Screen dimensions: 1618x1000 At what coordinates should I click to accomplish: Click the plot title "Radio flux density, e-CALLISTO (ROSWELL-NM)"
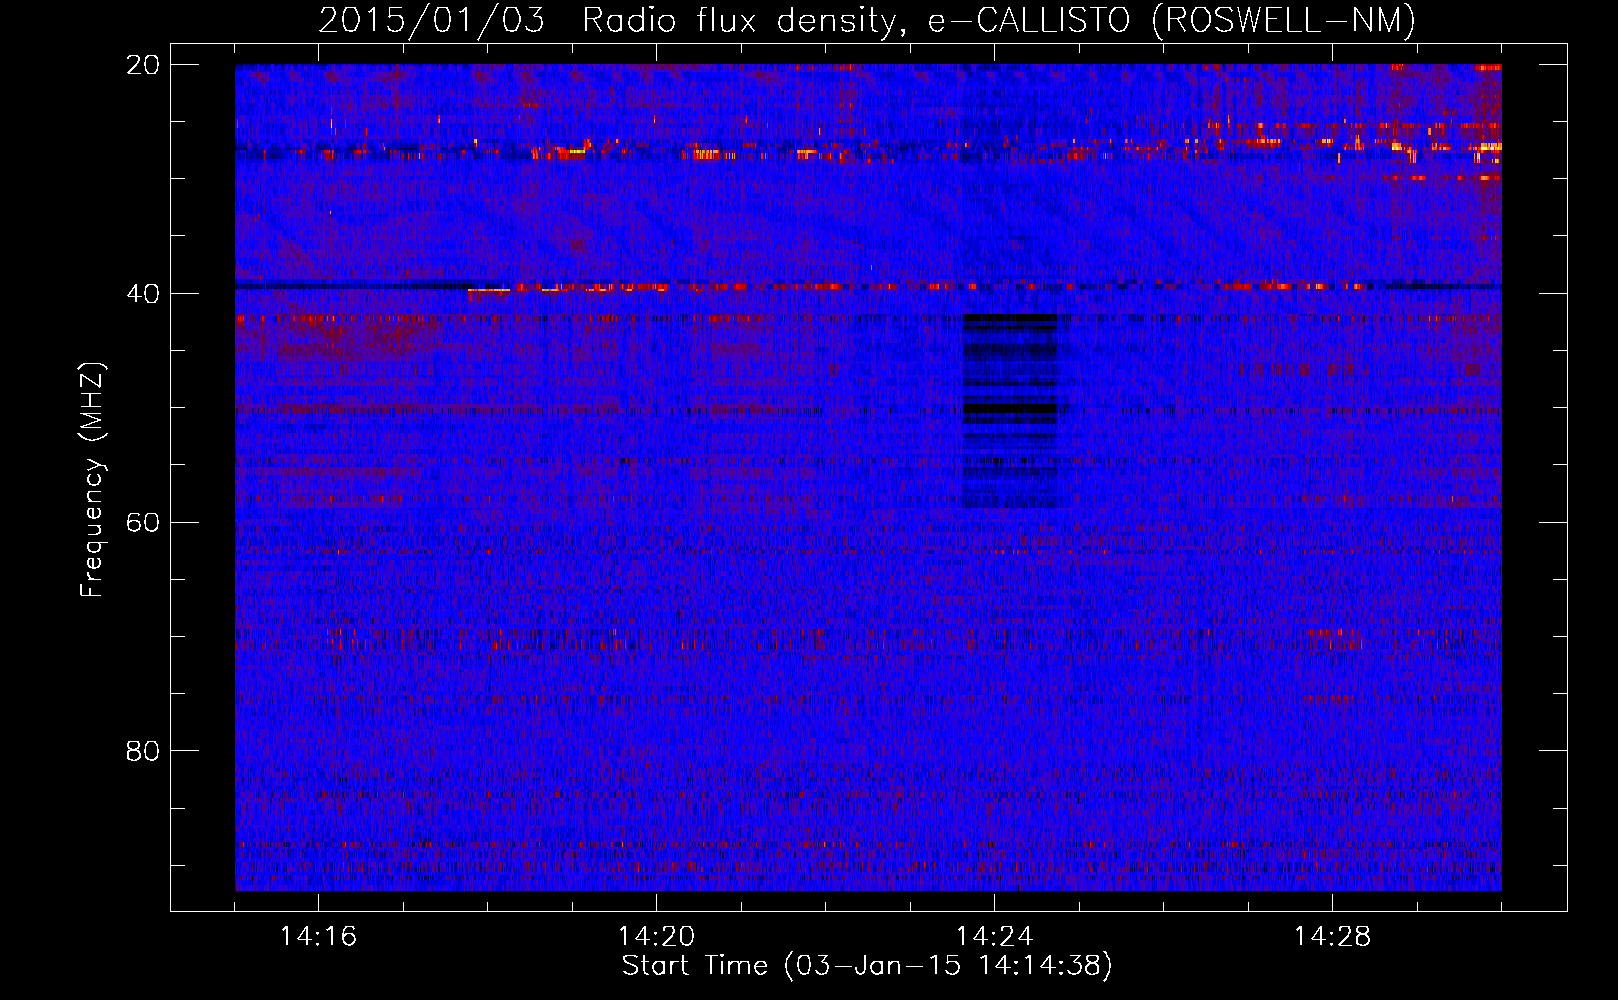point(999,20)
